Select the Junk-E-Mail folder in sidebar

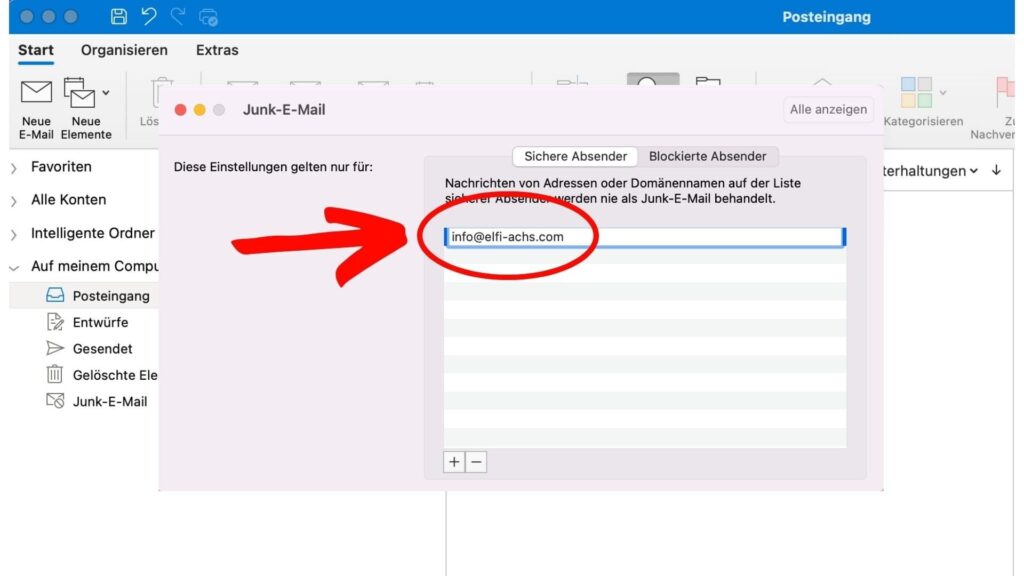[x=109, y=401]
